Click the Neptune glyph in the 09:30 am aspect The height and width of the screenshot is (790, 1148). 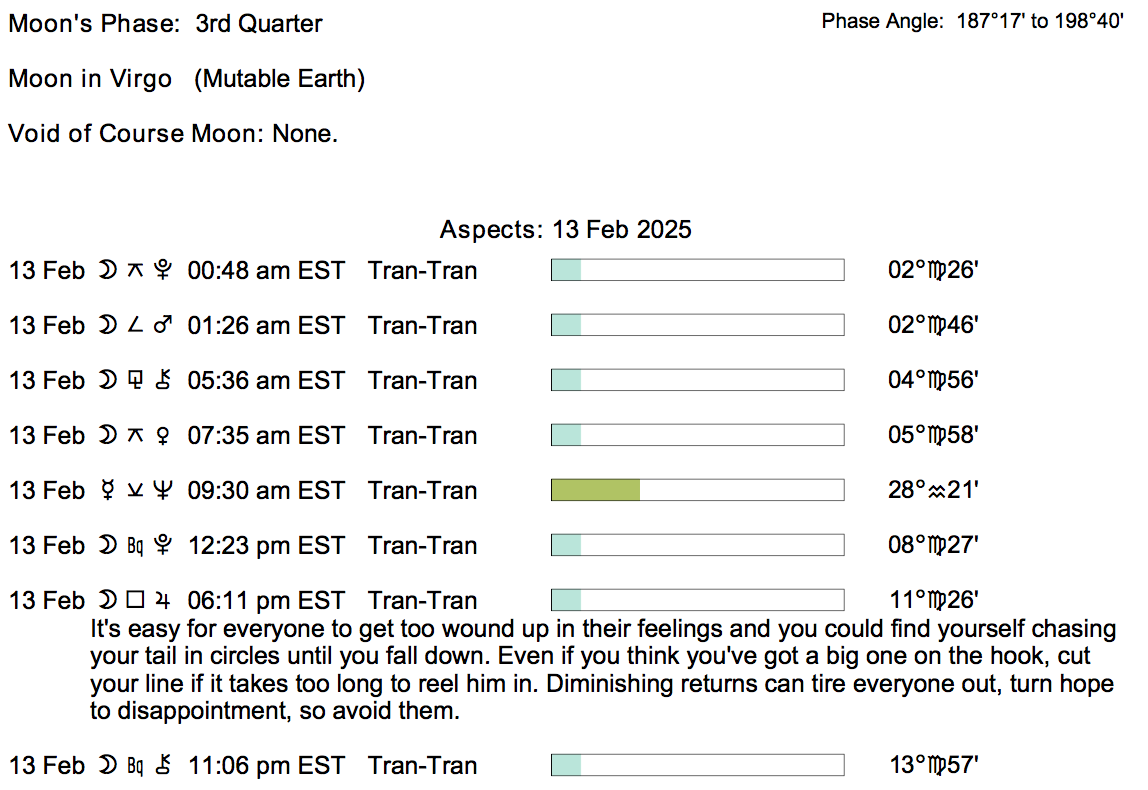click(x=165, y=491)
